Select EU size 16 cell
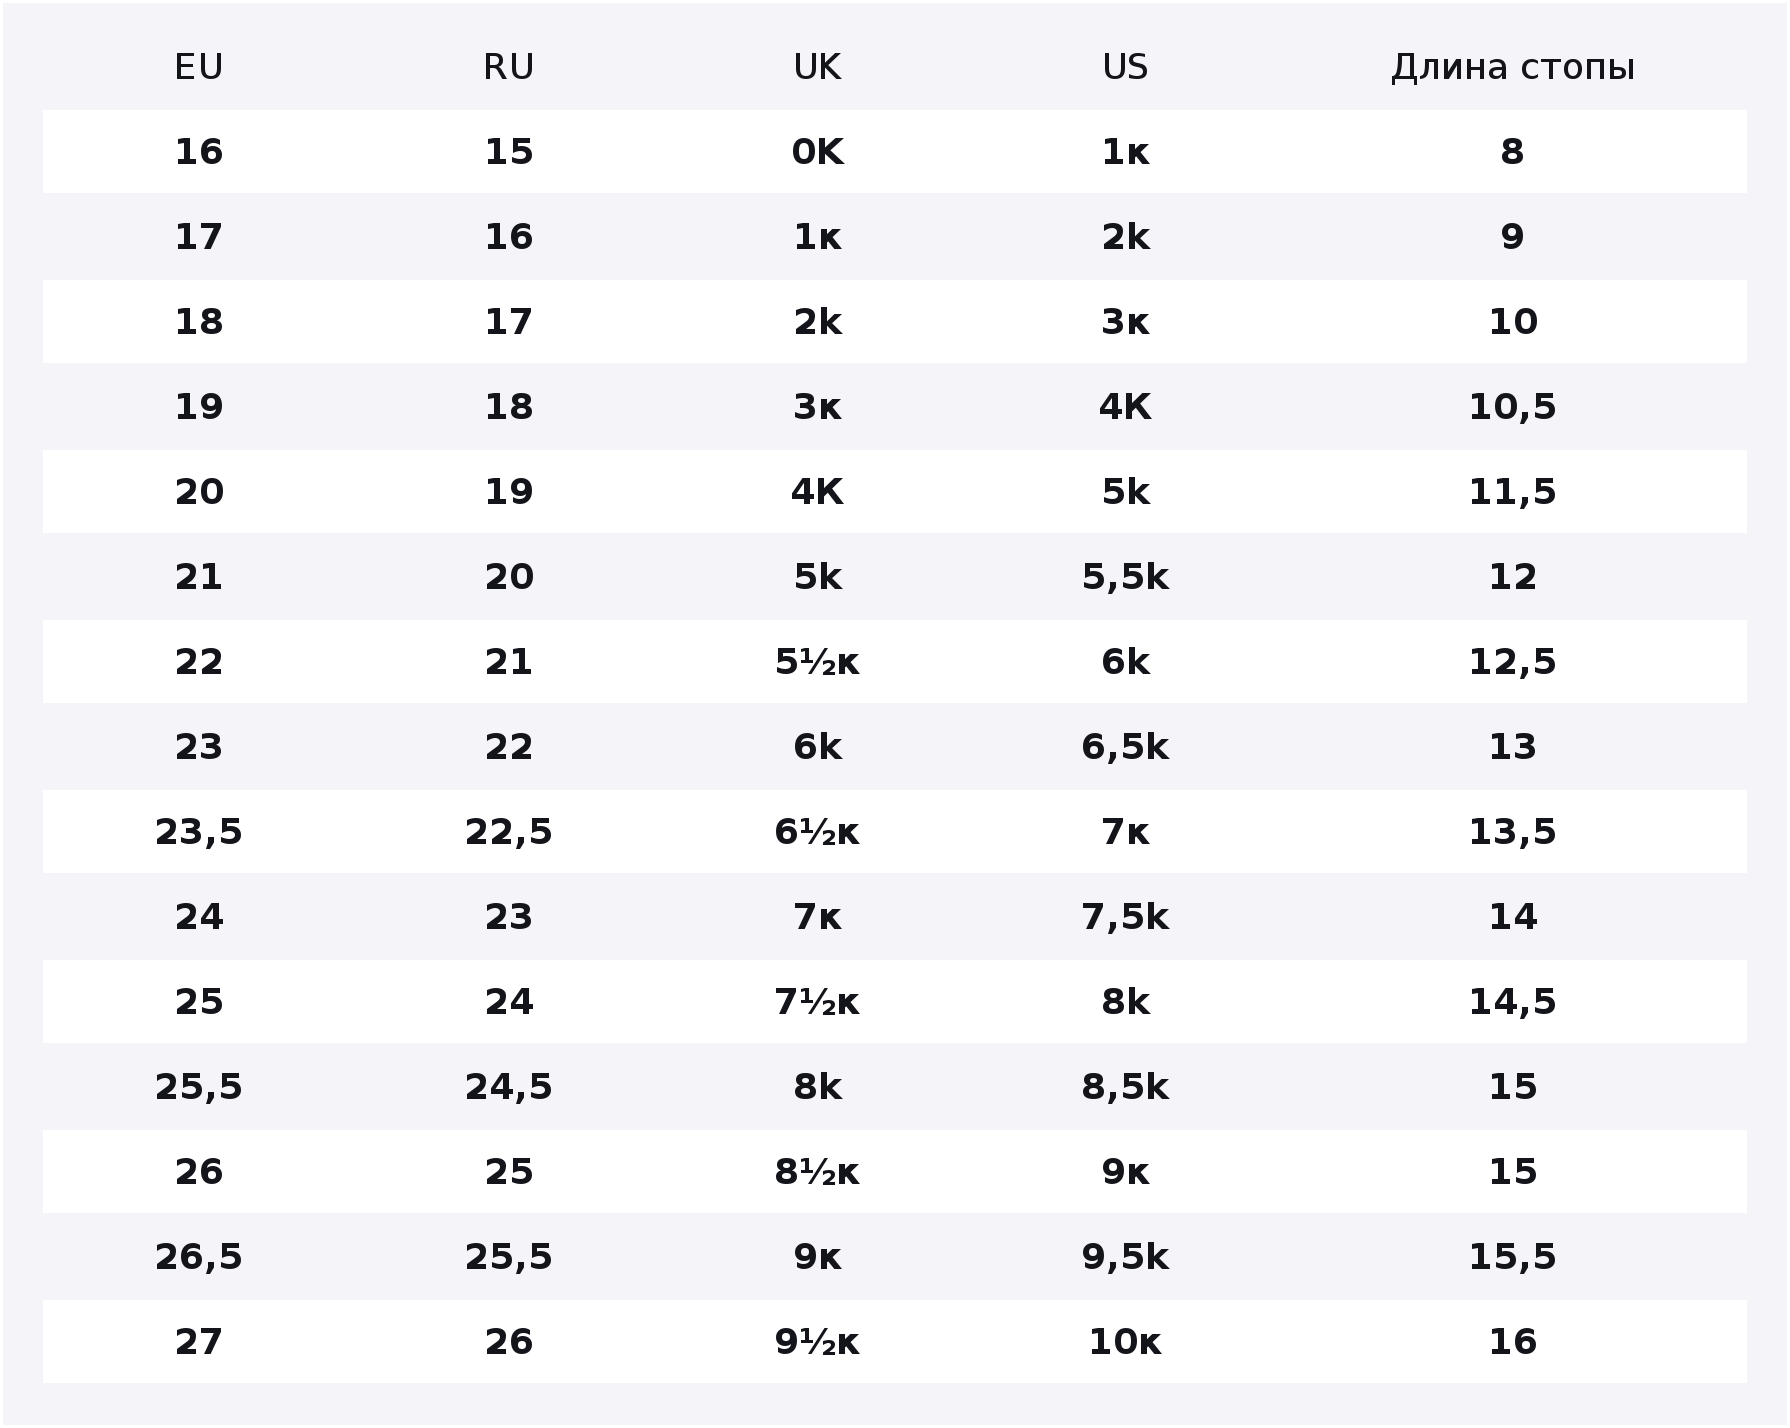1790x1428 pixels. (x=198, y=152)
